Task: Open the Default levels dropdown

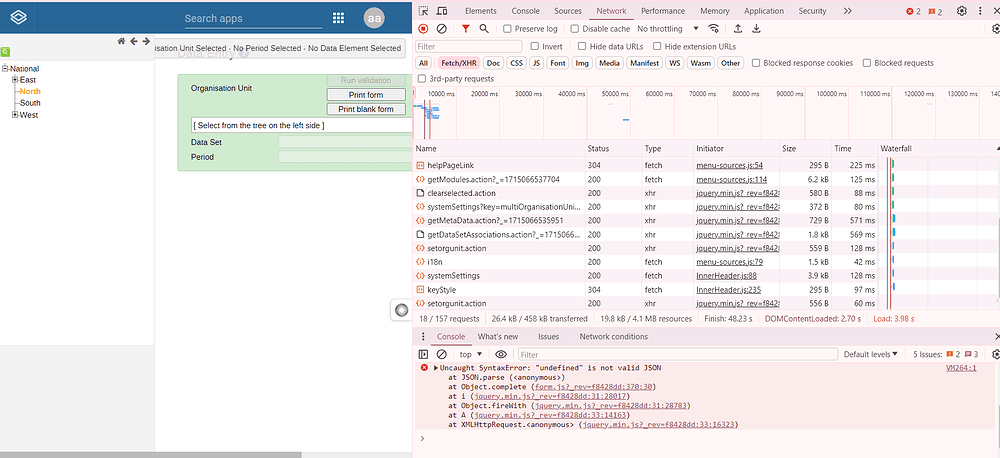Action: [871, 354]
